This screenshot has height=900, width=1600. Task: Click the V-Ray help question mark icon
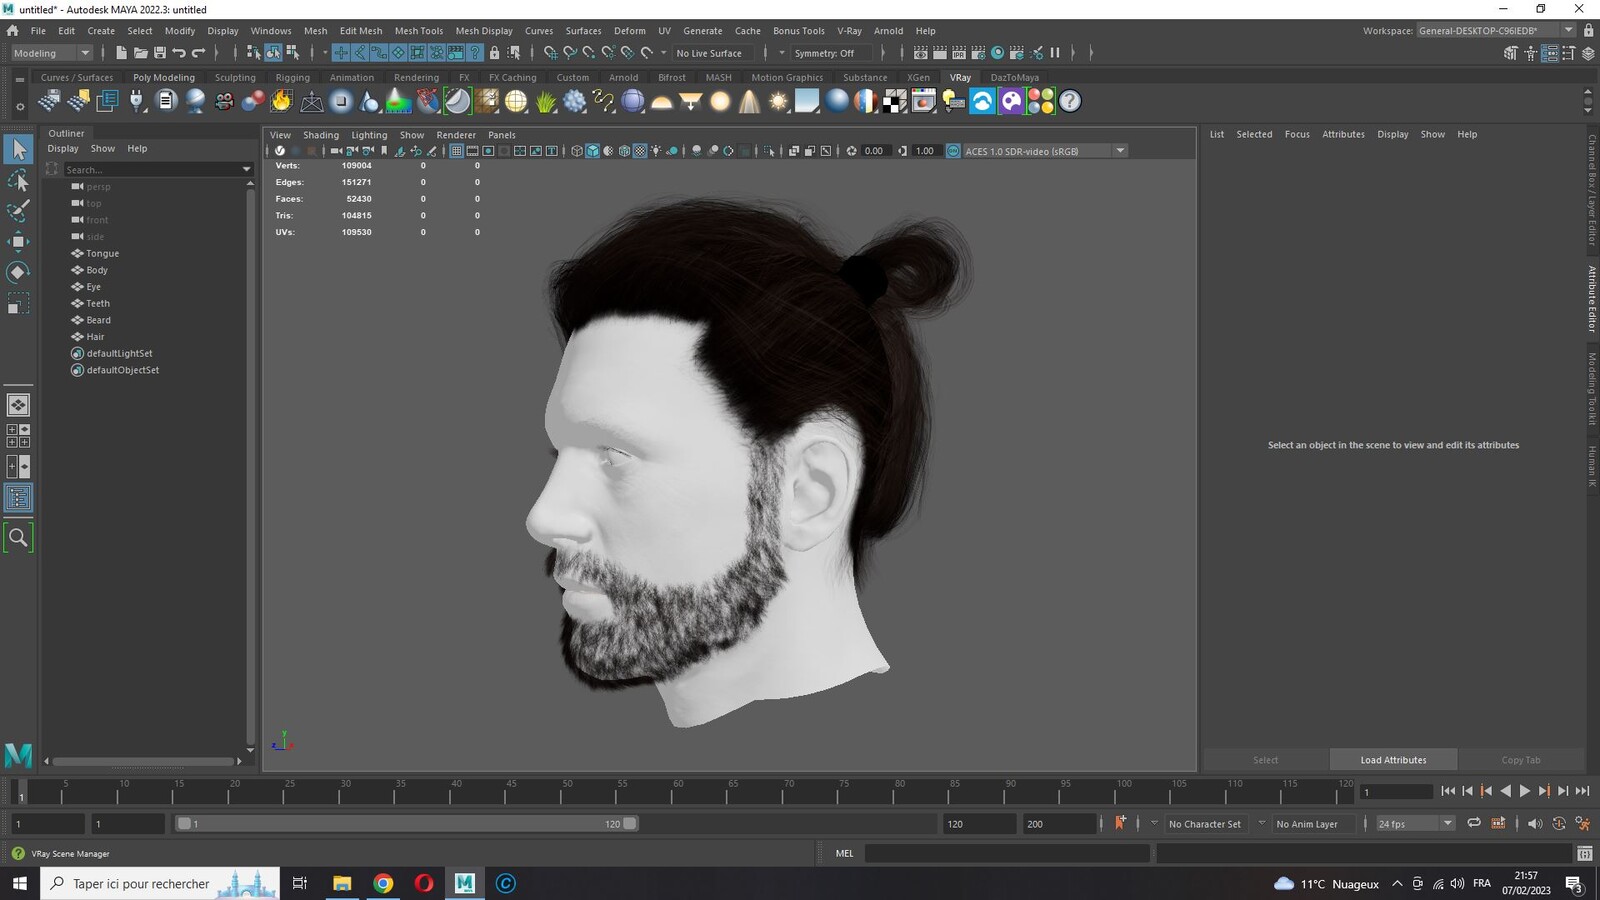tap(1070, 101)
